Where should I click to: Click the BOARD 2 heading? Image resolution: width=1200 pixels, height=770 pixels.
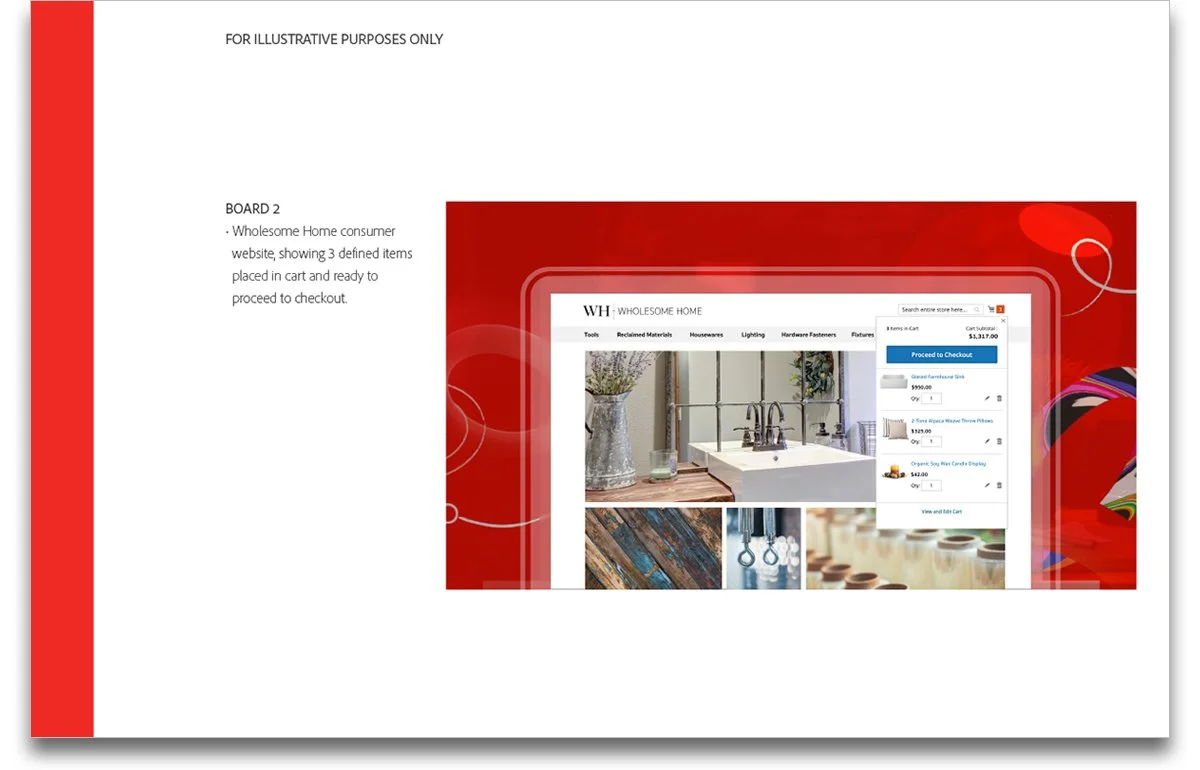click(x=253, y=209)
